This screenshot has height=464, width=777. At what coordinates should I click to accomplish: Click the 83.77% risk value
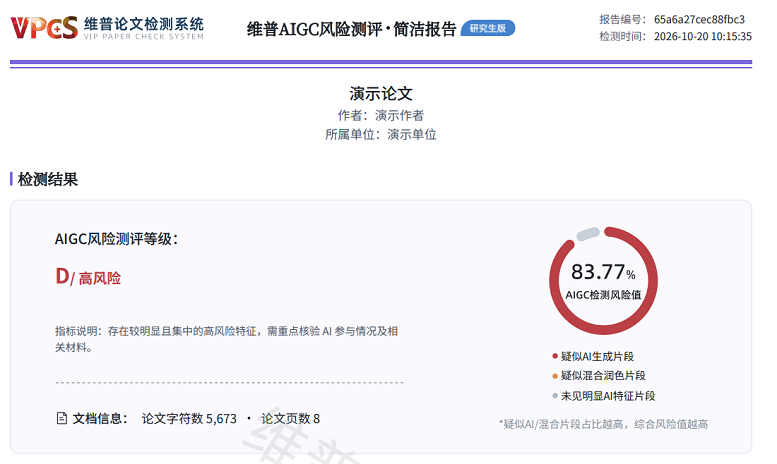[x=603, y=272]
